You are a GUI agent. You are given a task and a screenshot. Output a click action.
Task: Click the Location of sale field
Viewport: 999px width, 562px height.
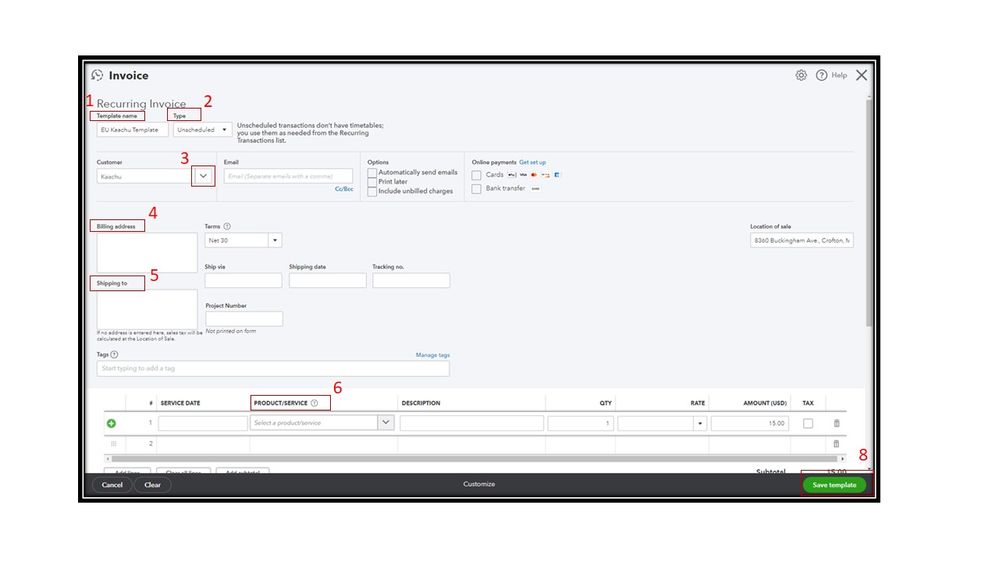(x=801, y=240)
